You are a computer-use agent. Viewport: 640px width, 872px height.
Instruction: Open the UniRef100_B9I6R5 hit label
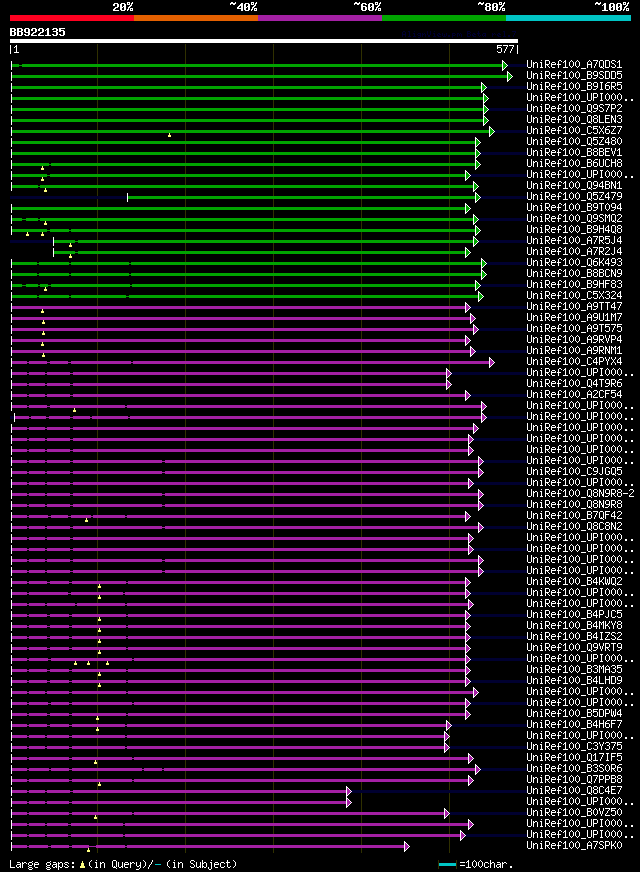pyautogui.click(x=574, y=87)
